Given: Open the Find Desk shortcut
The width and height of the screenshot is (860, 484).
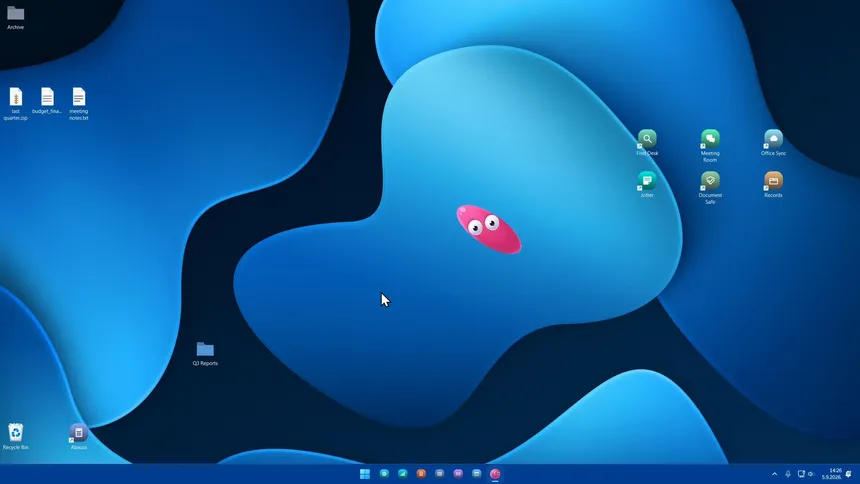Looking at the screenshot, I should tap(647, 142).
